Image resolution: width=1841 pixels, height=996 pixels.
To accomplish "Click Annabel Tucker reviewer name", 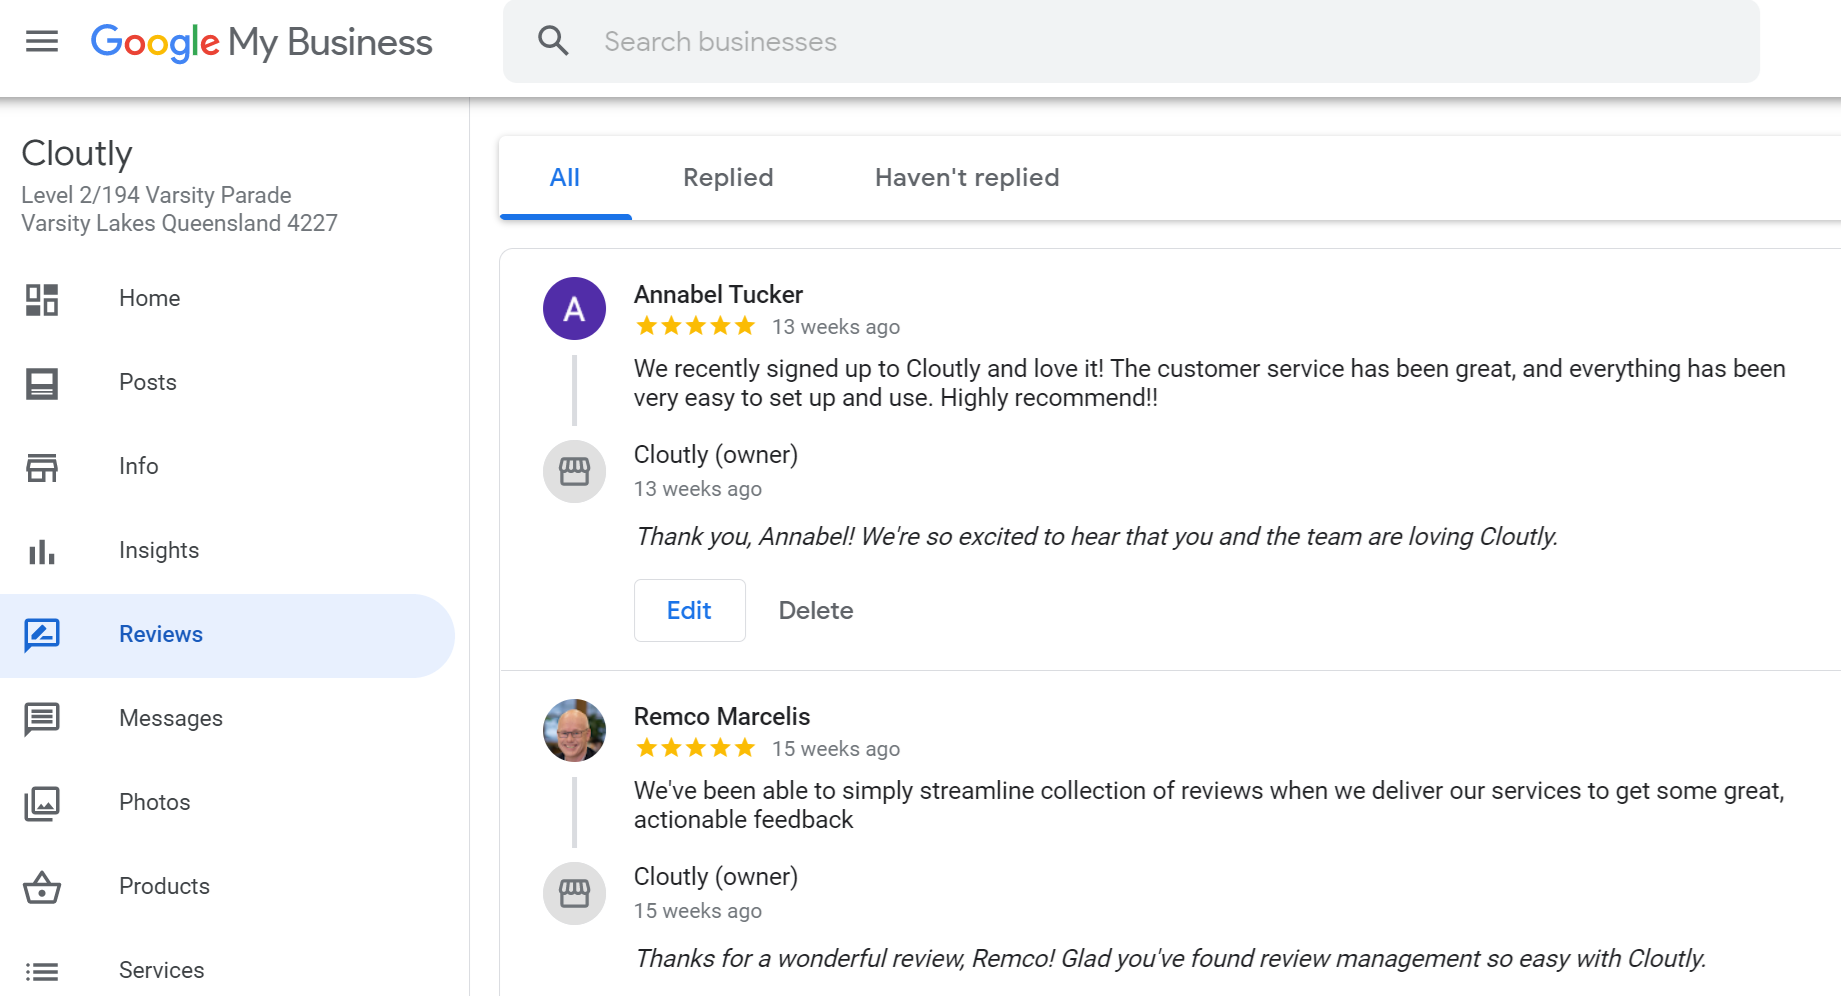I will 718,295.
